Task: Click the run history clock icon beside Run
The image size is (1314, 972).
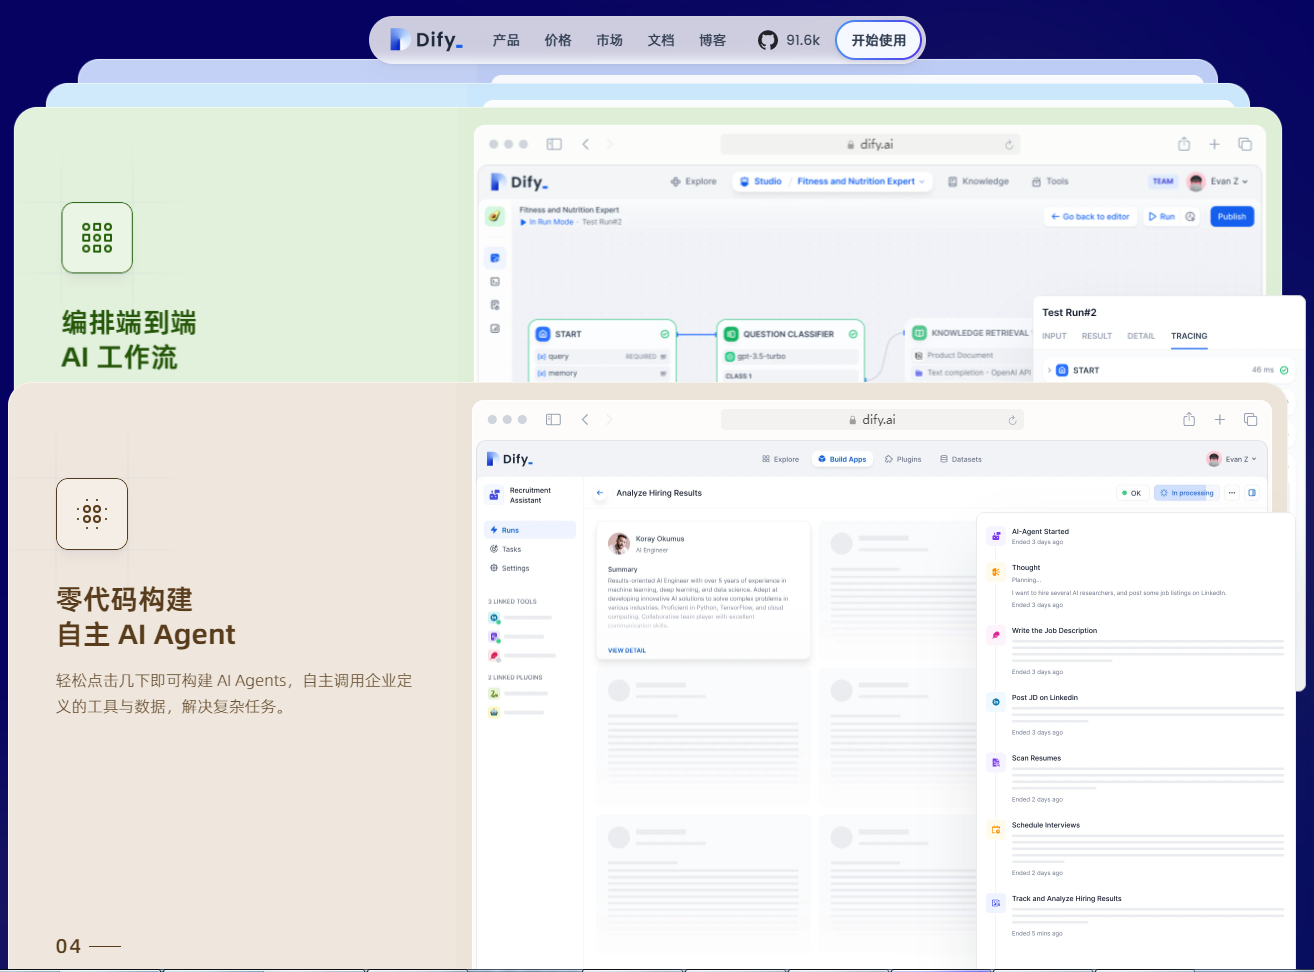Action: click(1190, 216)
